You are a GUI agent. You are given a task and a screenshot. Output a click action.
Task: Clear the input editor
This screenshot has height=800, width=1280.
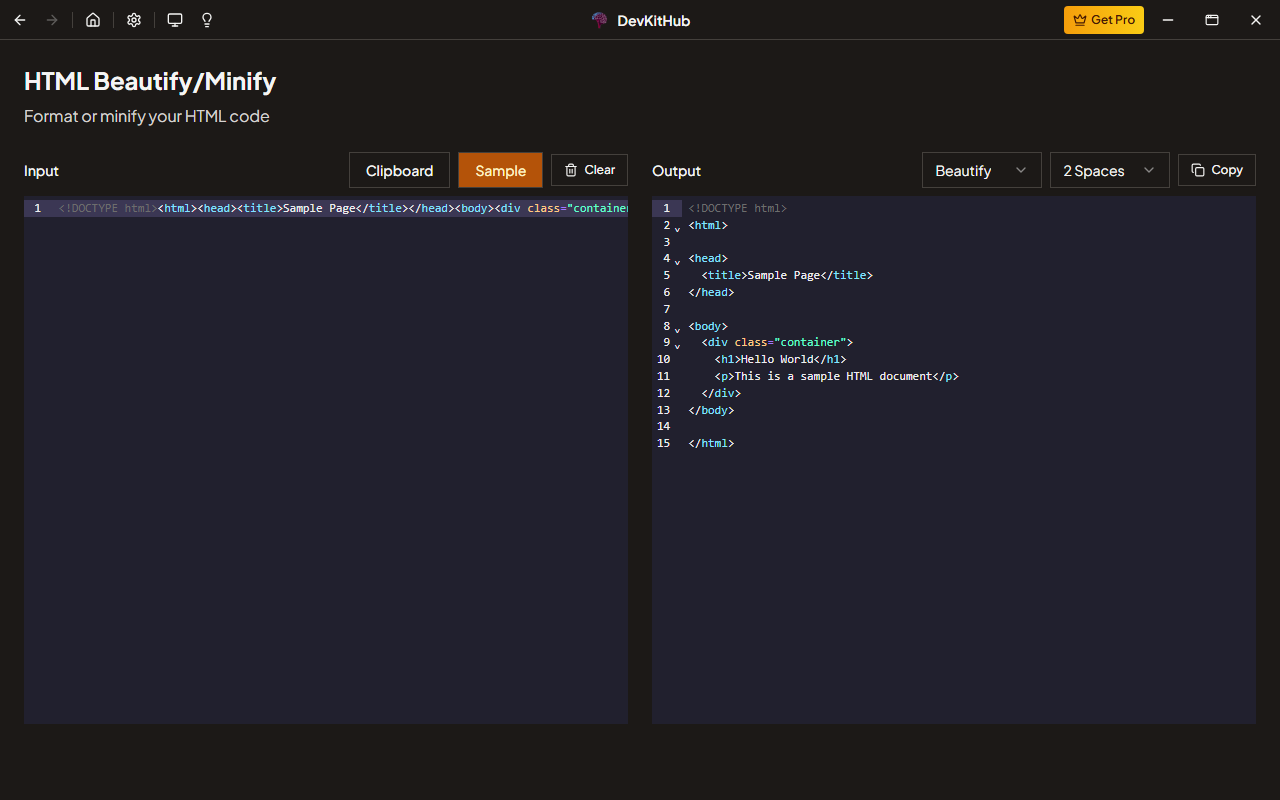(x=589, y=170)
